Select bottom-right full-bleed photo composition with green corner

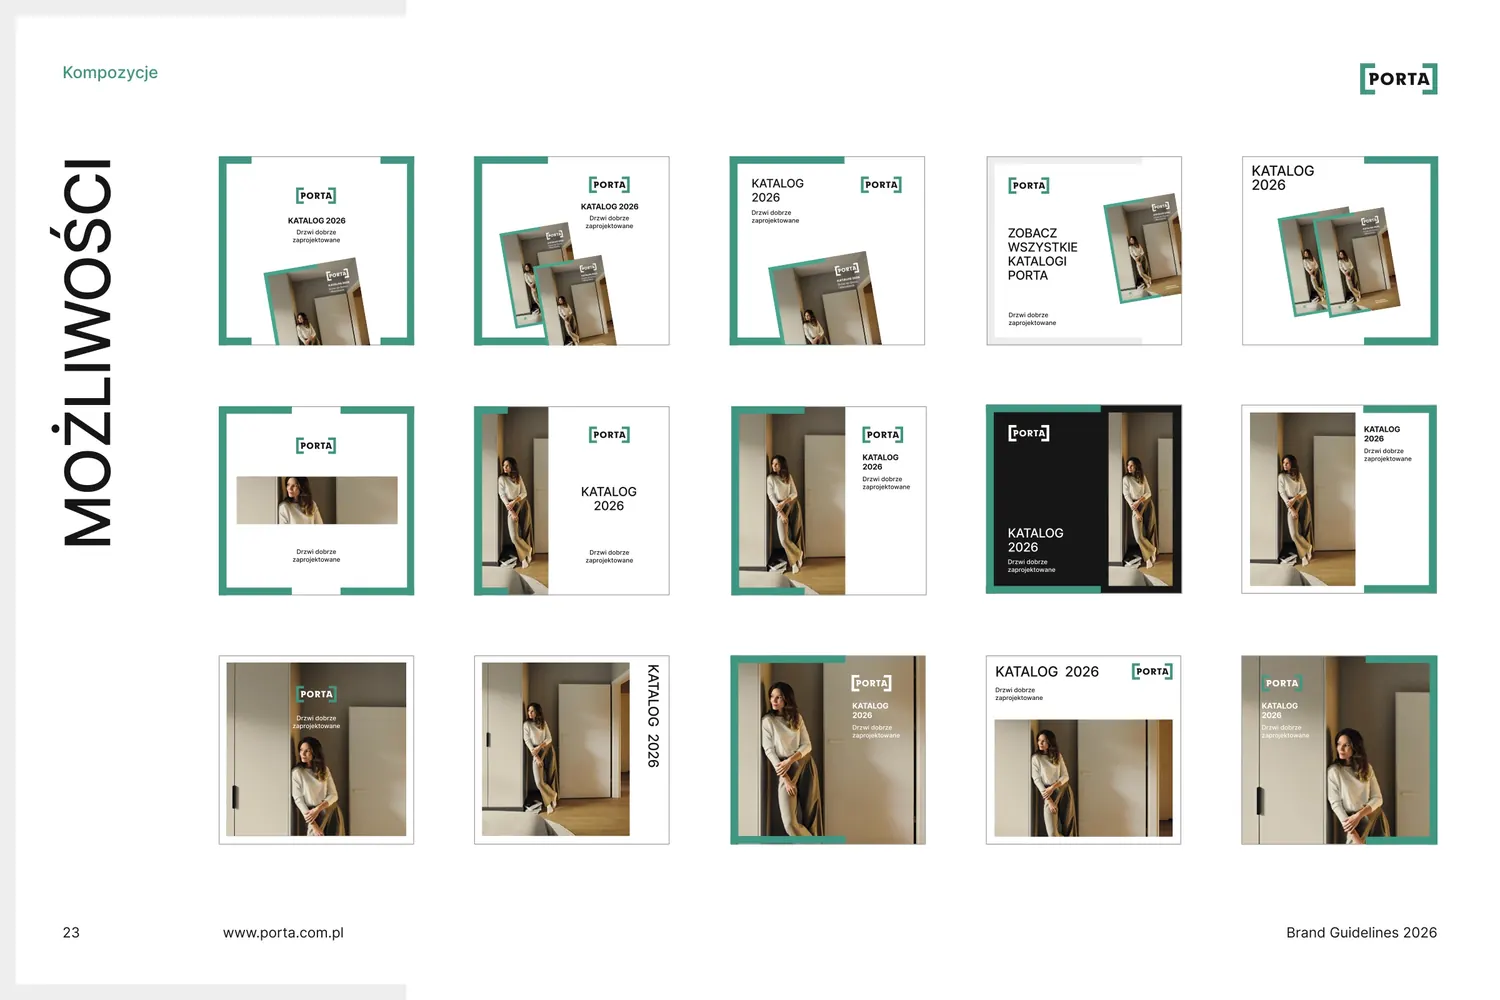1340,750
